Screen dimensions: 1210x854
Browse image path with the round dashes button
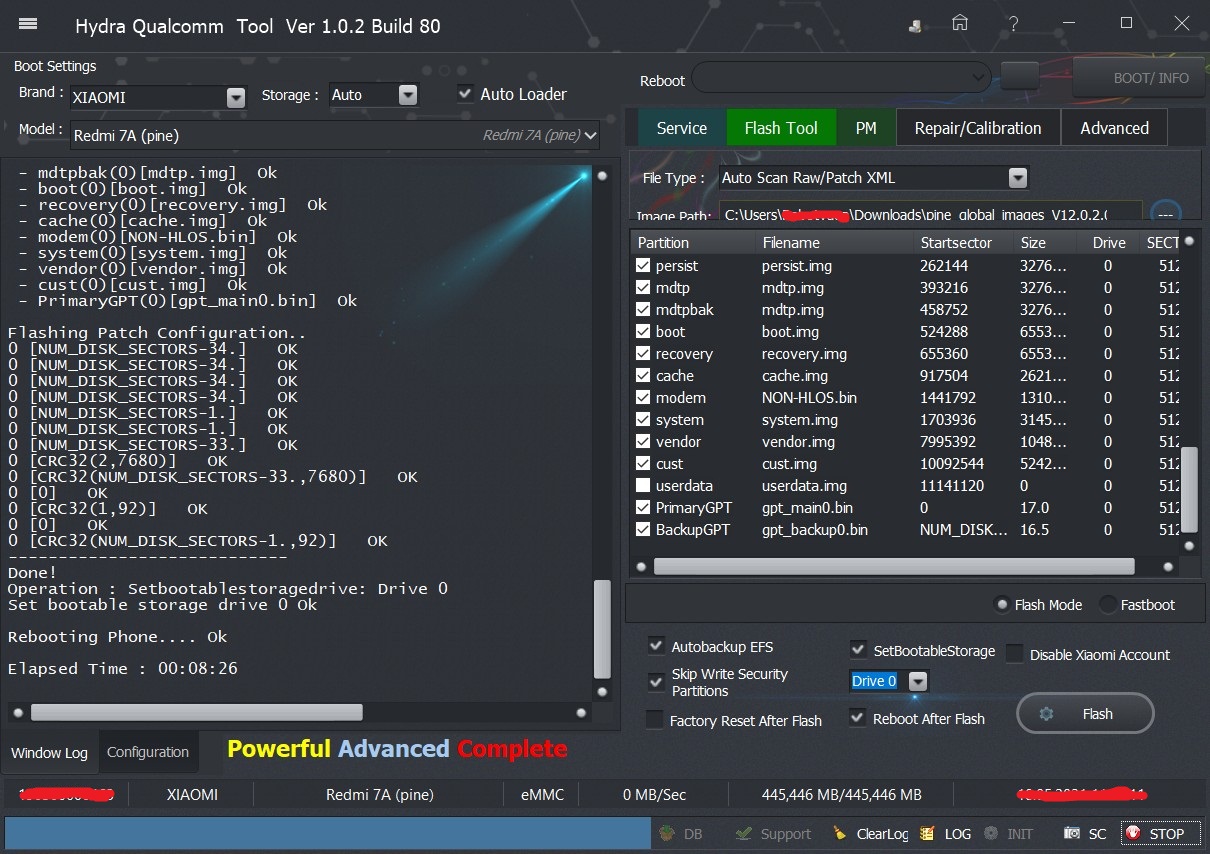(x=1166, y=214)
